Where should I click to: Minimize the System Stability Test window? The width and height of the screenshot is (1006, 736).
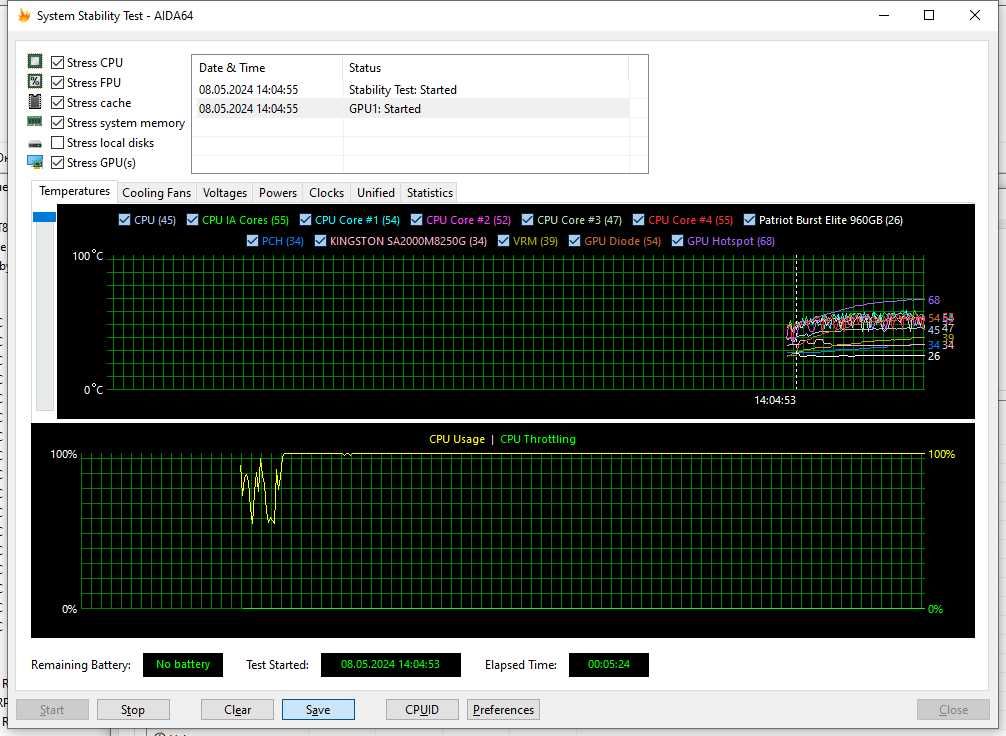tap(884, 15)
